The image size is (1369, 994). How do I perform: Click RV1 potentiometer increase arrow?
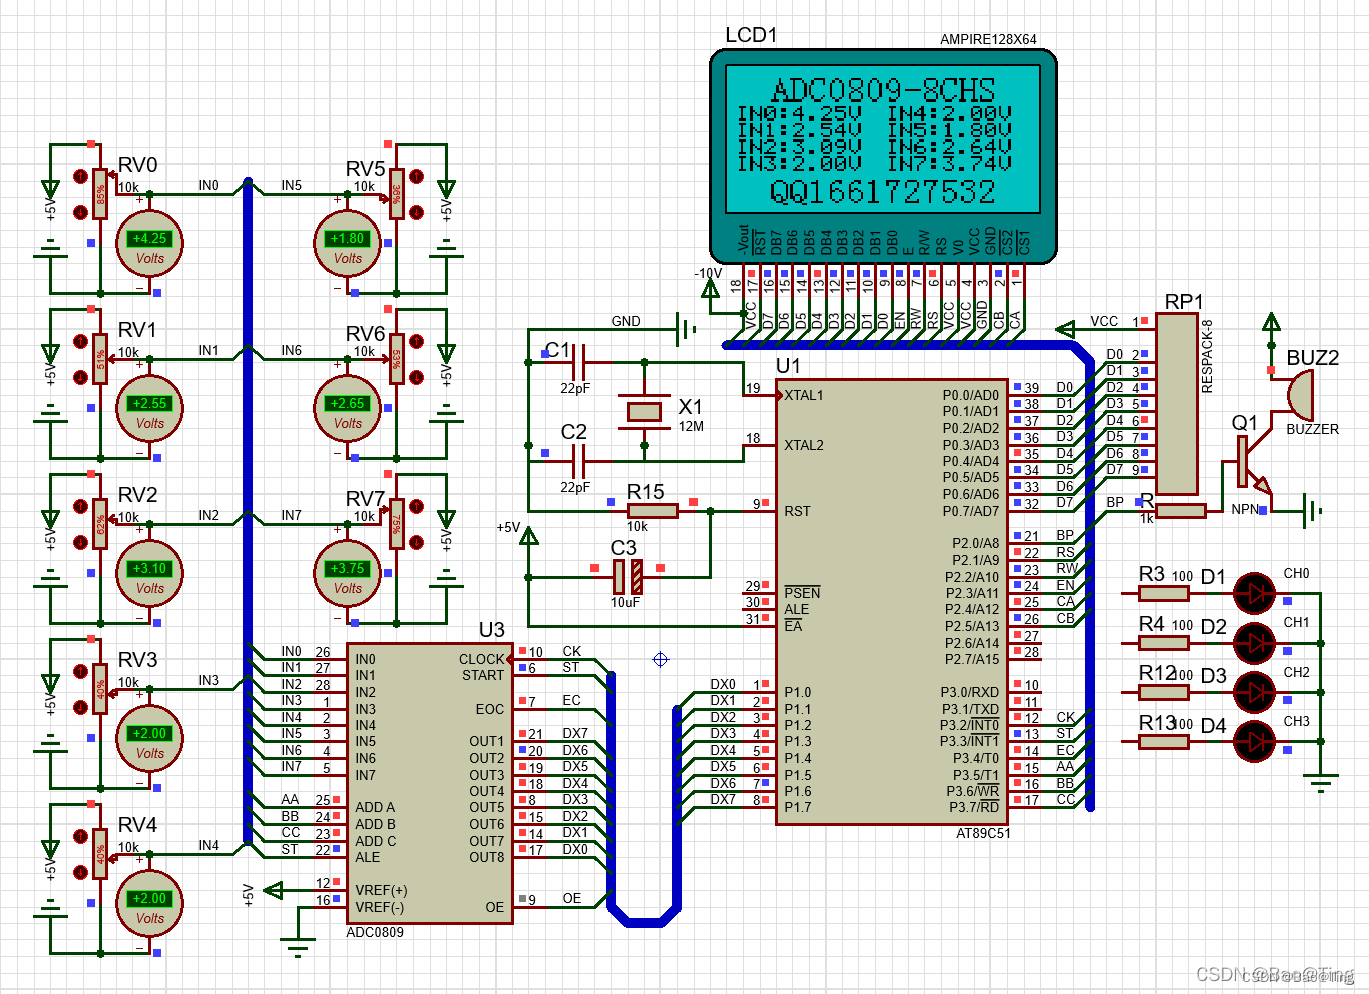point(80,341)
